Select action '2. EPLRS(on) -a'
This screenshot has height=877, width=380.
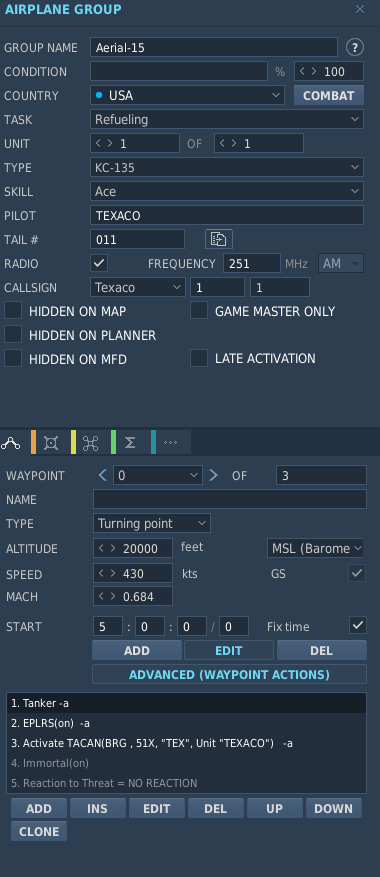(x=186, y=723)
